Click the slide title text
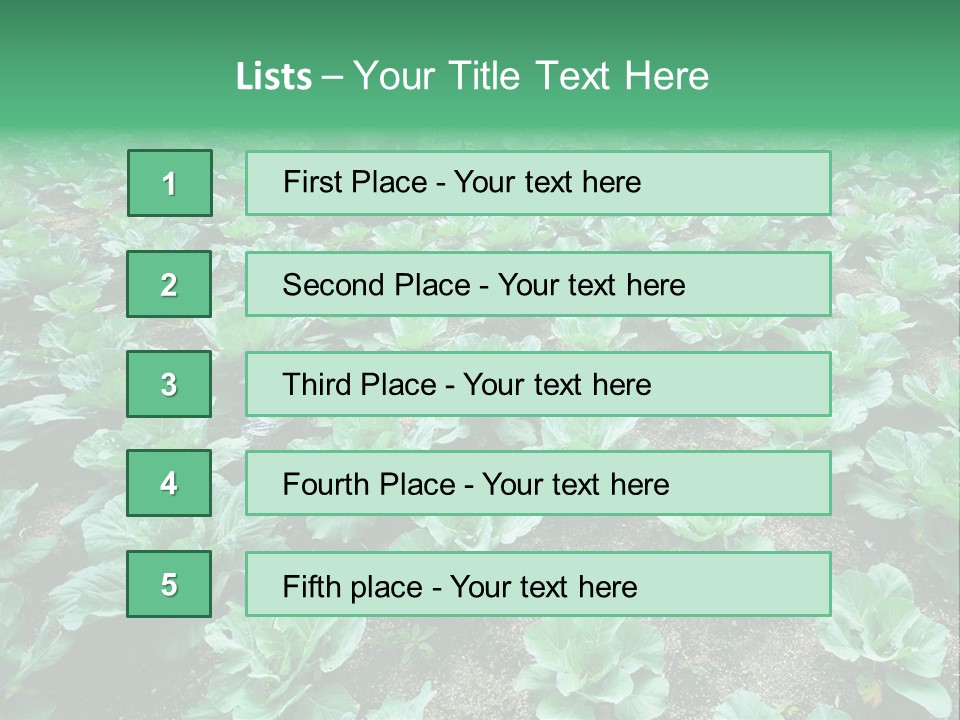 click(x=472, y=76)
